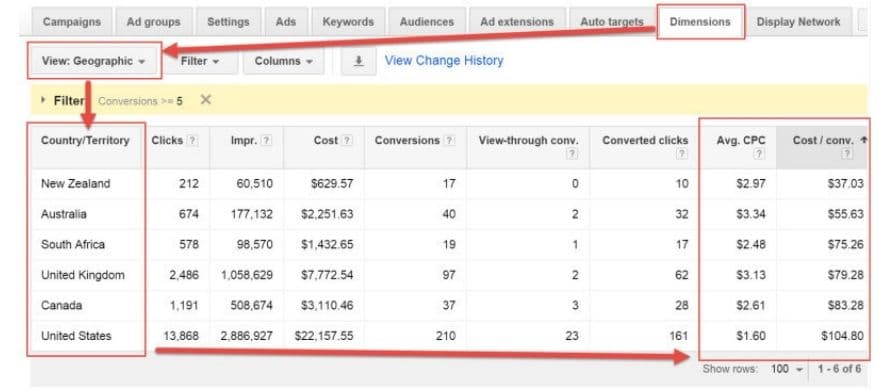Click the 13,868 clicks cell
The height and width of the screenshot is (390, 890).
coord(181,336)
